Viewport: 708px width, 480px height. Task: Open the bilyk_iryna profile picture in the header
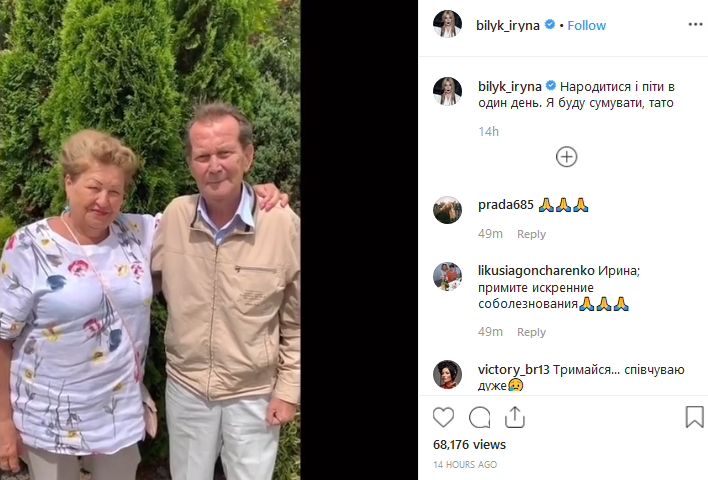pyautogui.click(x=447, y=24)
